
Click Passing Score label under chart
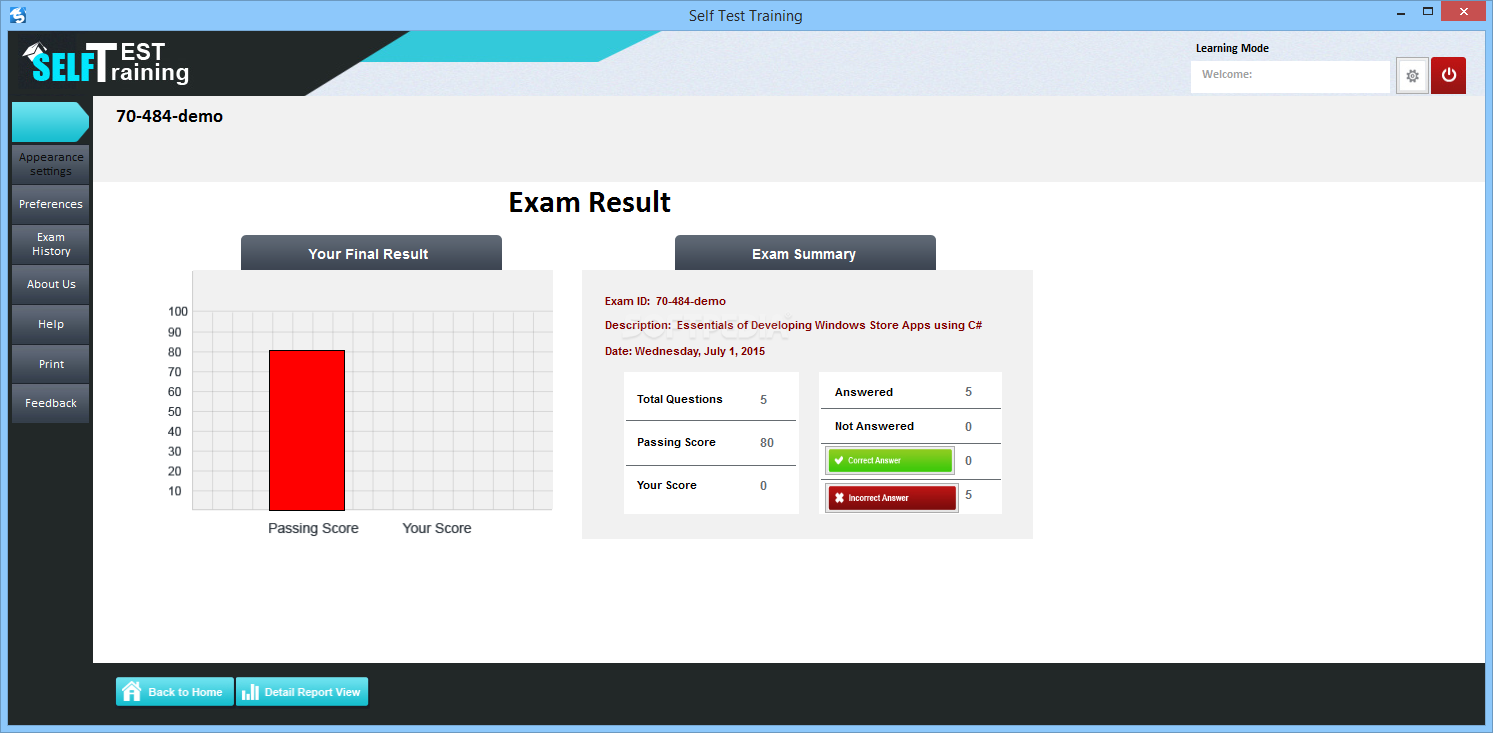coord(313,528)
